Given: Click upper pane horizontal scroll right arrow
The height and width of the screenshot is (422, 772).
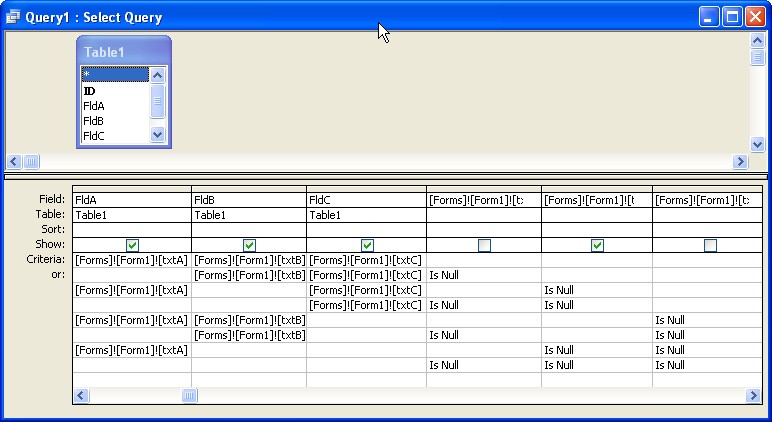Looking at the screenshot, I should 740,162.
